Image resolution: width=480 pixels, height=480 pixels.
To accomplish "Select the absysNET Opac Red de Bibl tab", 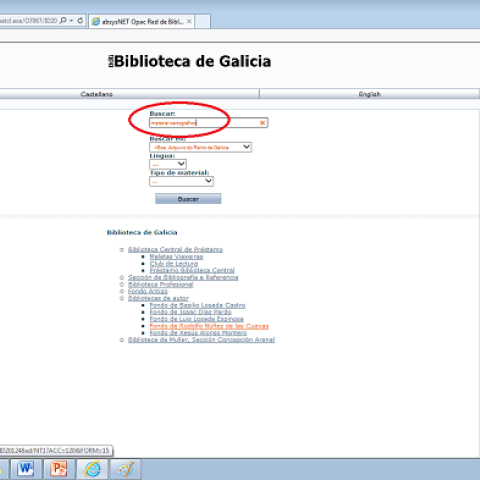I will 142,22.
